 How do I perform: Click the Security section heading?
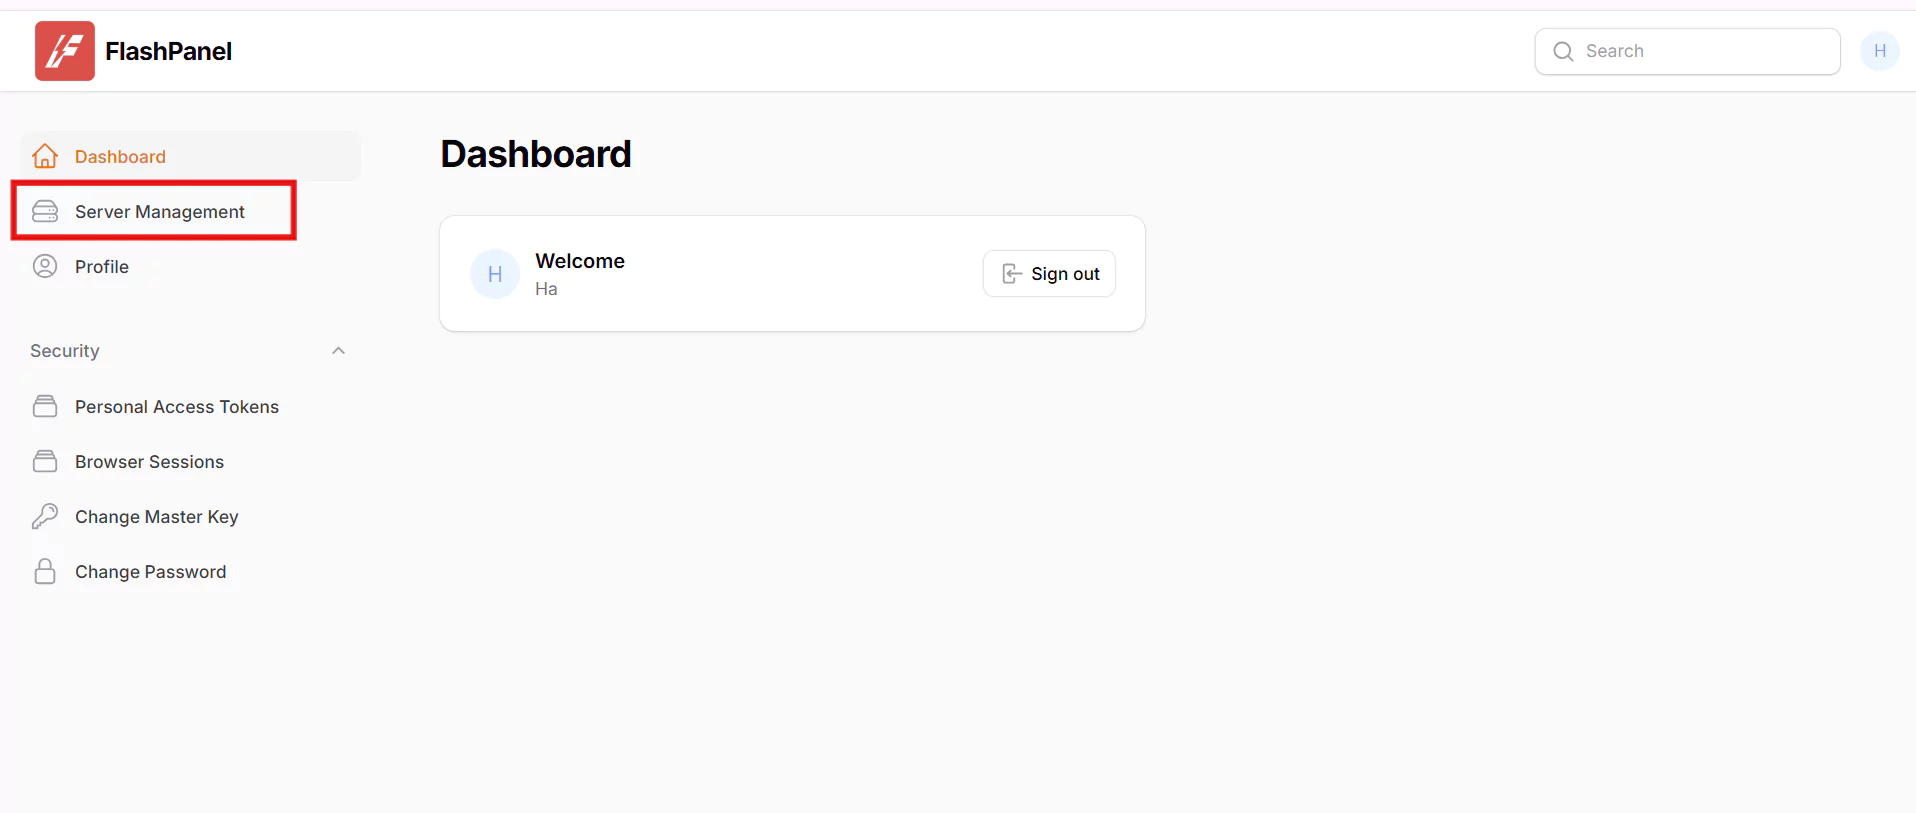pos(65,351)
